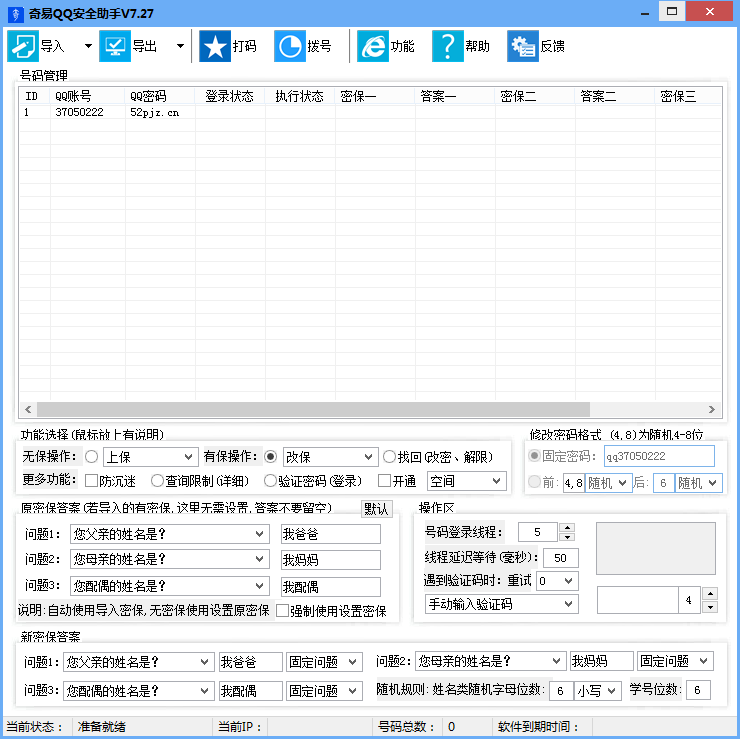Click the 登录状态 column header
Image resolution: width=740 pixels, height=739 pixels.
pos(229,97)
